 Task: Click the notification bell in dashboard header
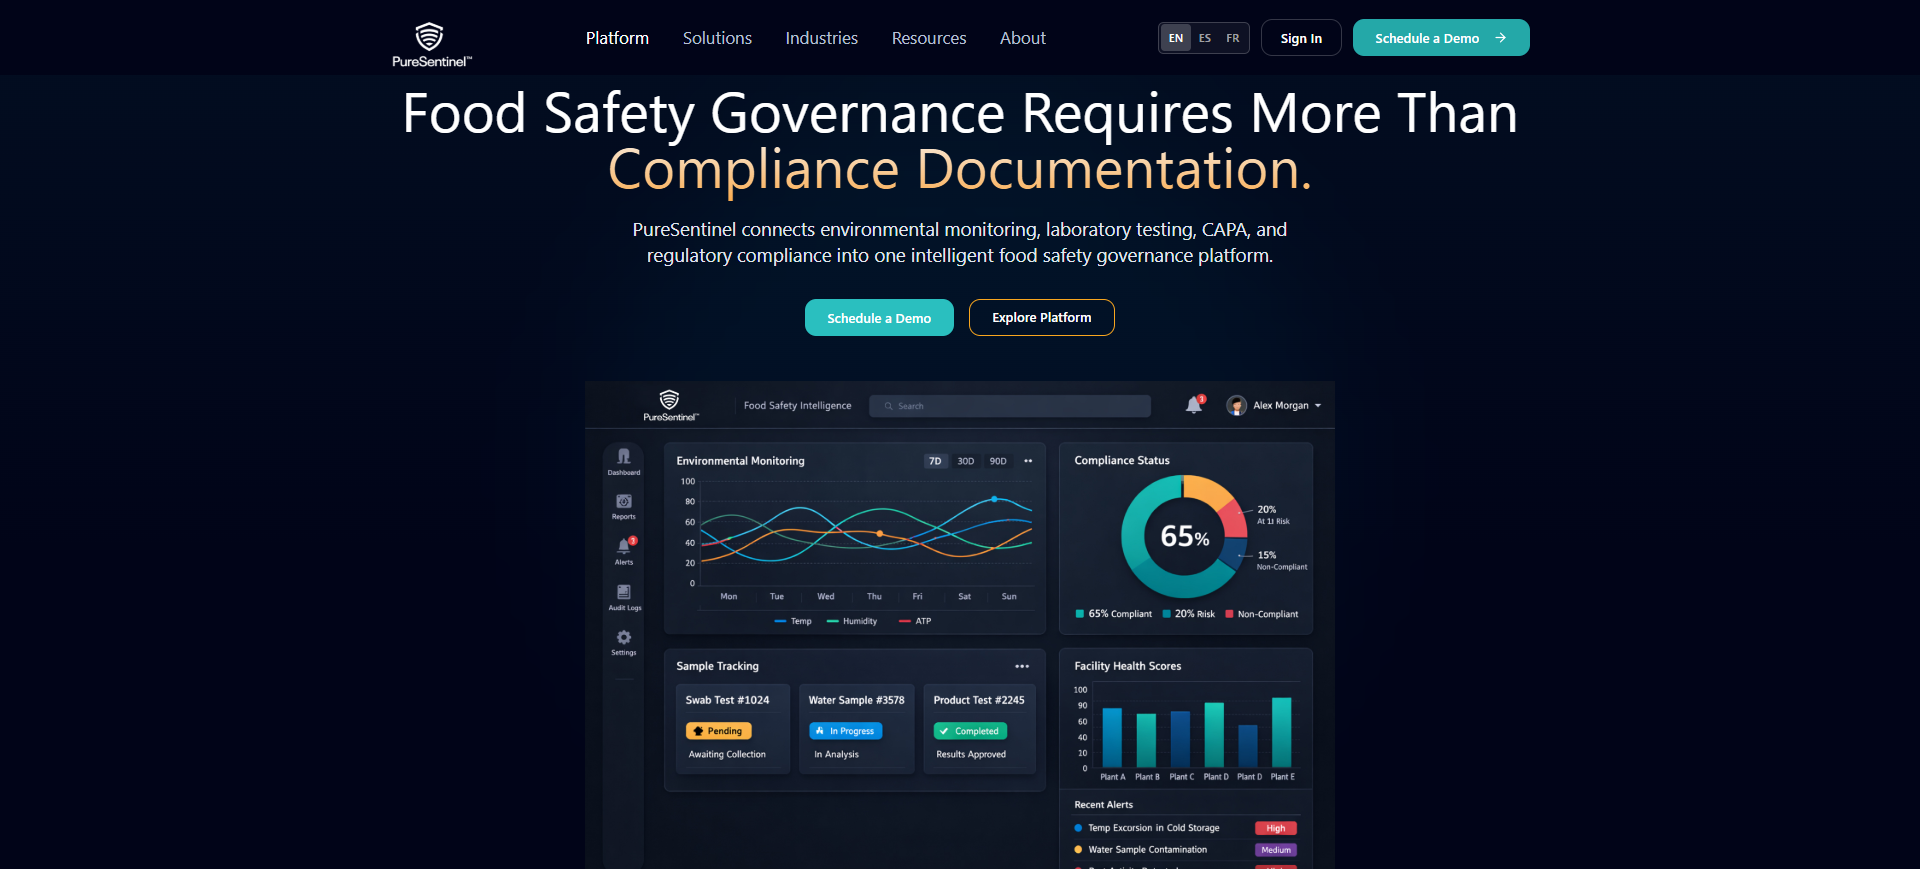click(x=1194, y=405)
